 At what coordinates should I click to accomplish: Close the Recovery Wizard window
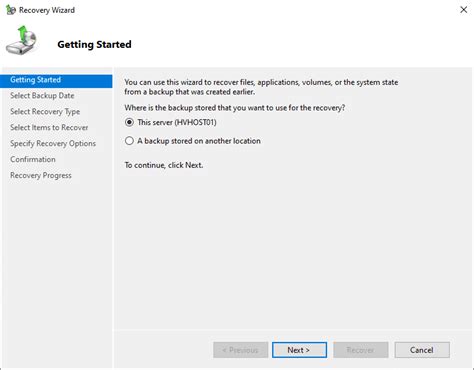click(463, 10)
